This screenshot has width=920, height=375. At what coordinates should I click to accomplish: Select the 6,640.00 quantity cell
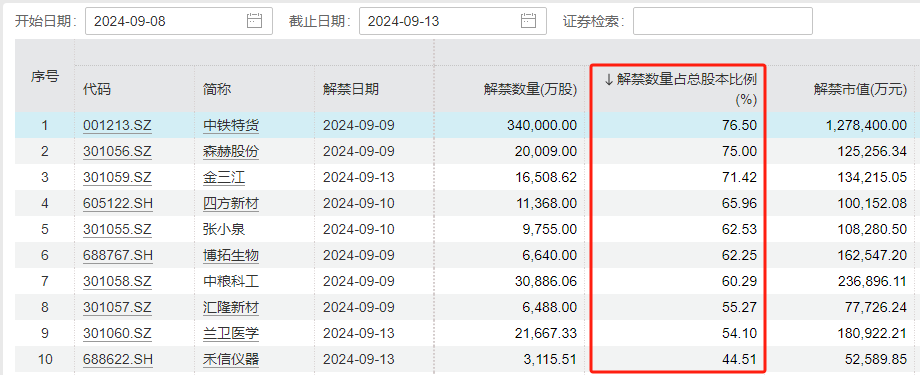(x=550, y=255)
